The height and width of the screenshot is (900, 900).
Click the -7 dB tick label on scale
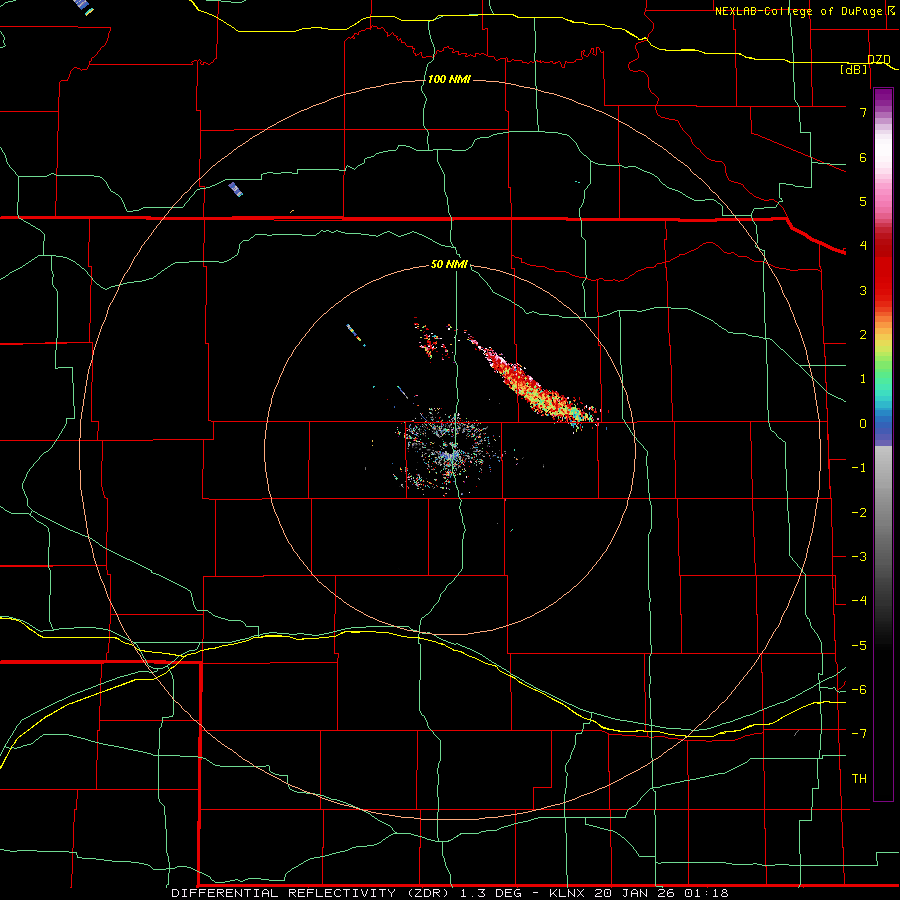859,734
